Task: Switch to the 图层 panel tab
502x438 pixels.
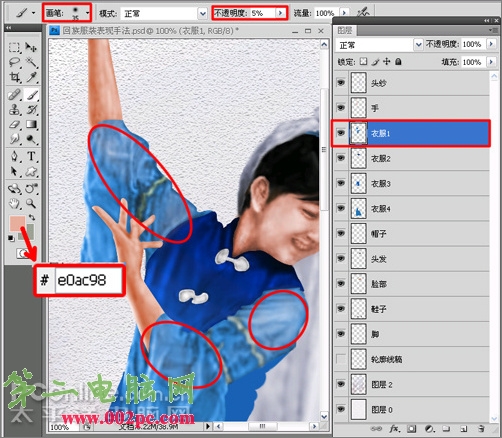Action: click(345, 31)
